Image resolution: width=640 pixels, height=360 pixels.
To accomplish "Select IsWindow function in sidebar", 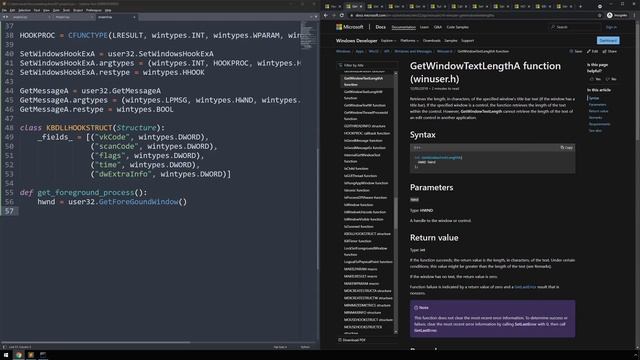I will pos(358,205).
